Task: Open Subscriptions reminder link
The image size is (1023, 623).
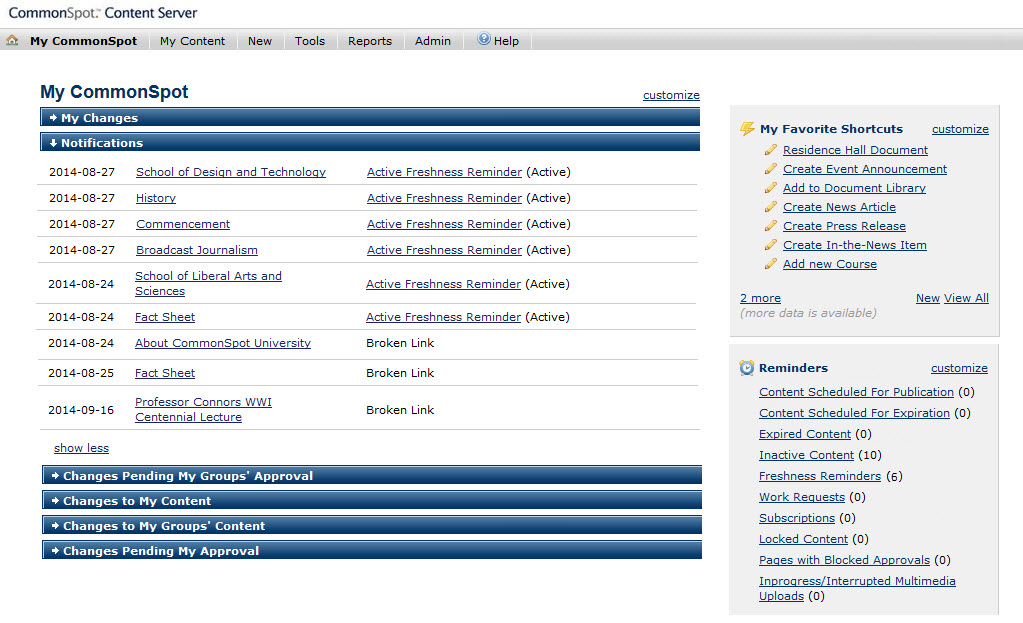Action: [x=797, y=517]
